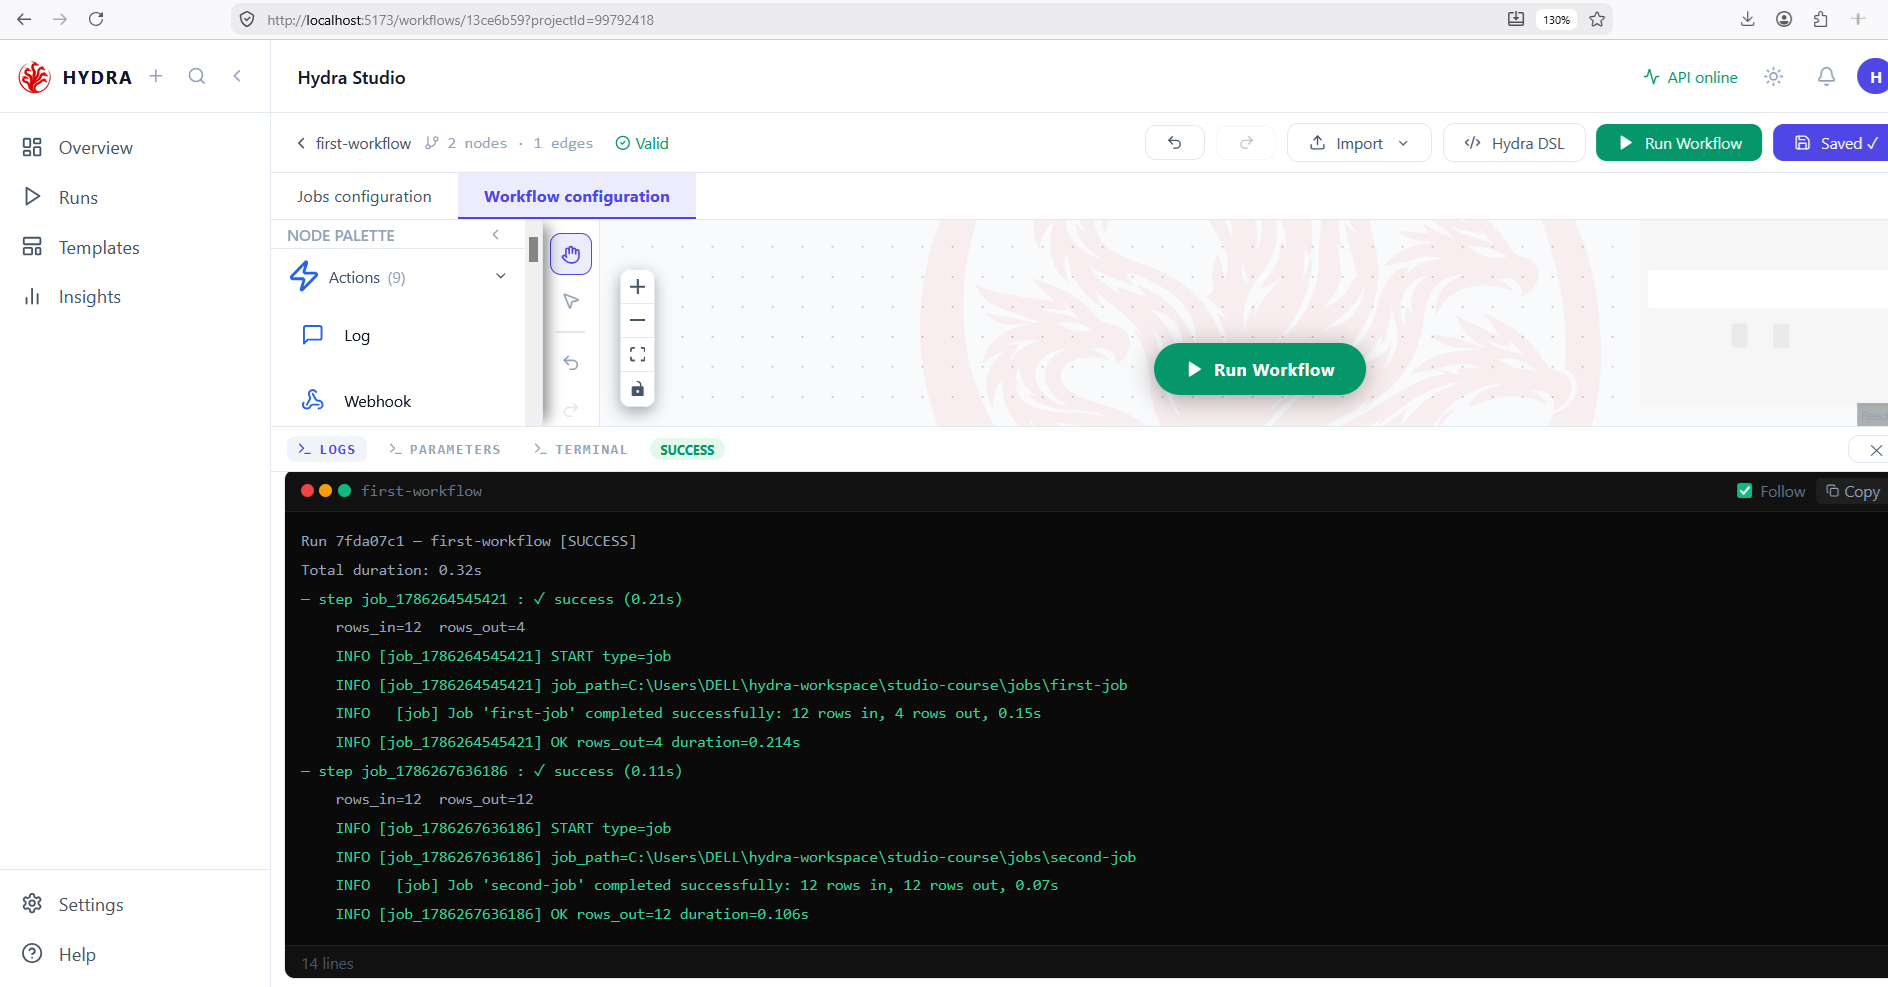Click the 130% zoom level badge

coord(1556,20)
